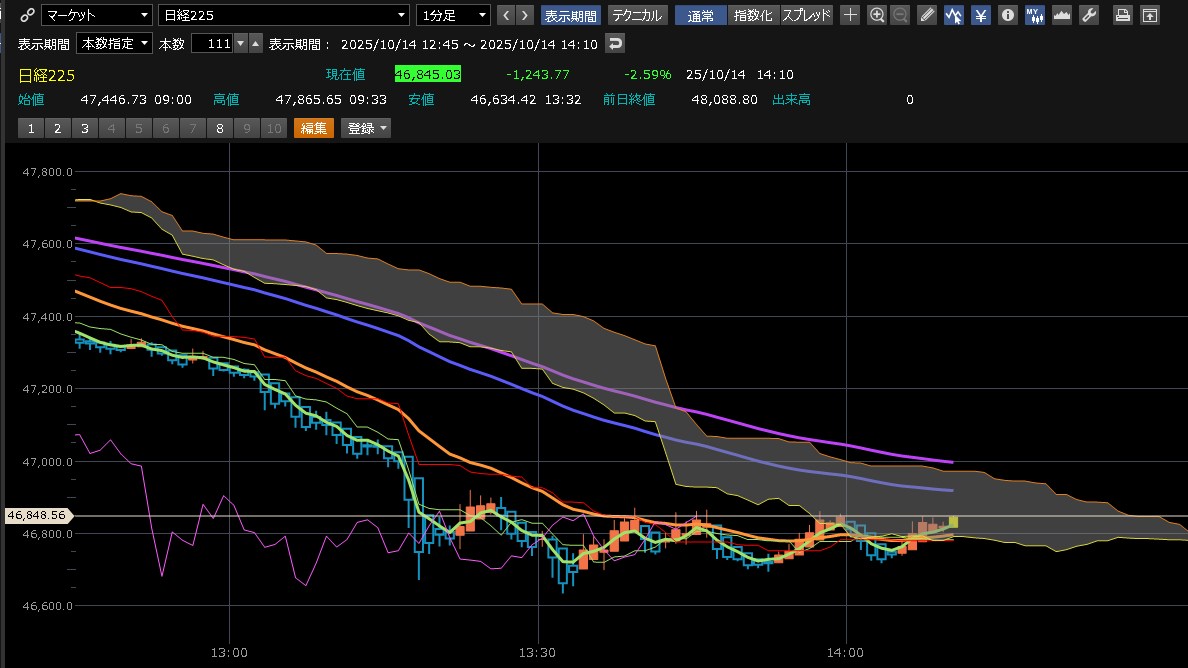
Task: Select chart preset tab 3
Action: (84, 128)
